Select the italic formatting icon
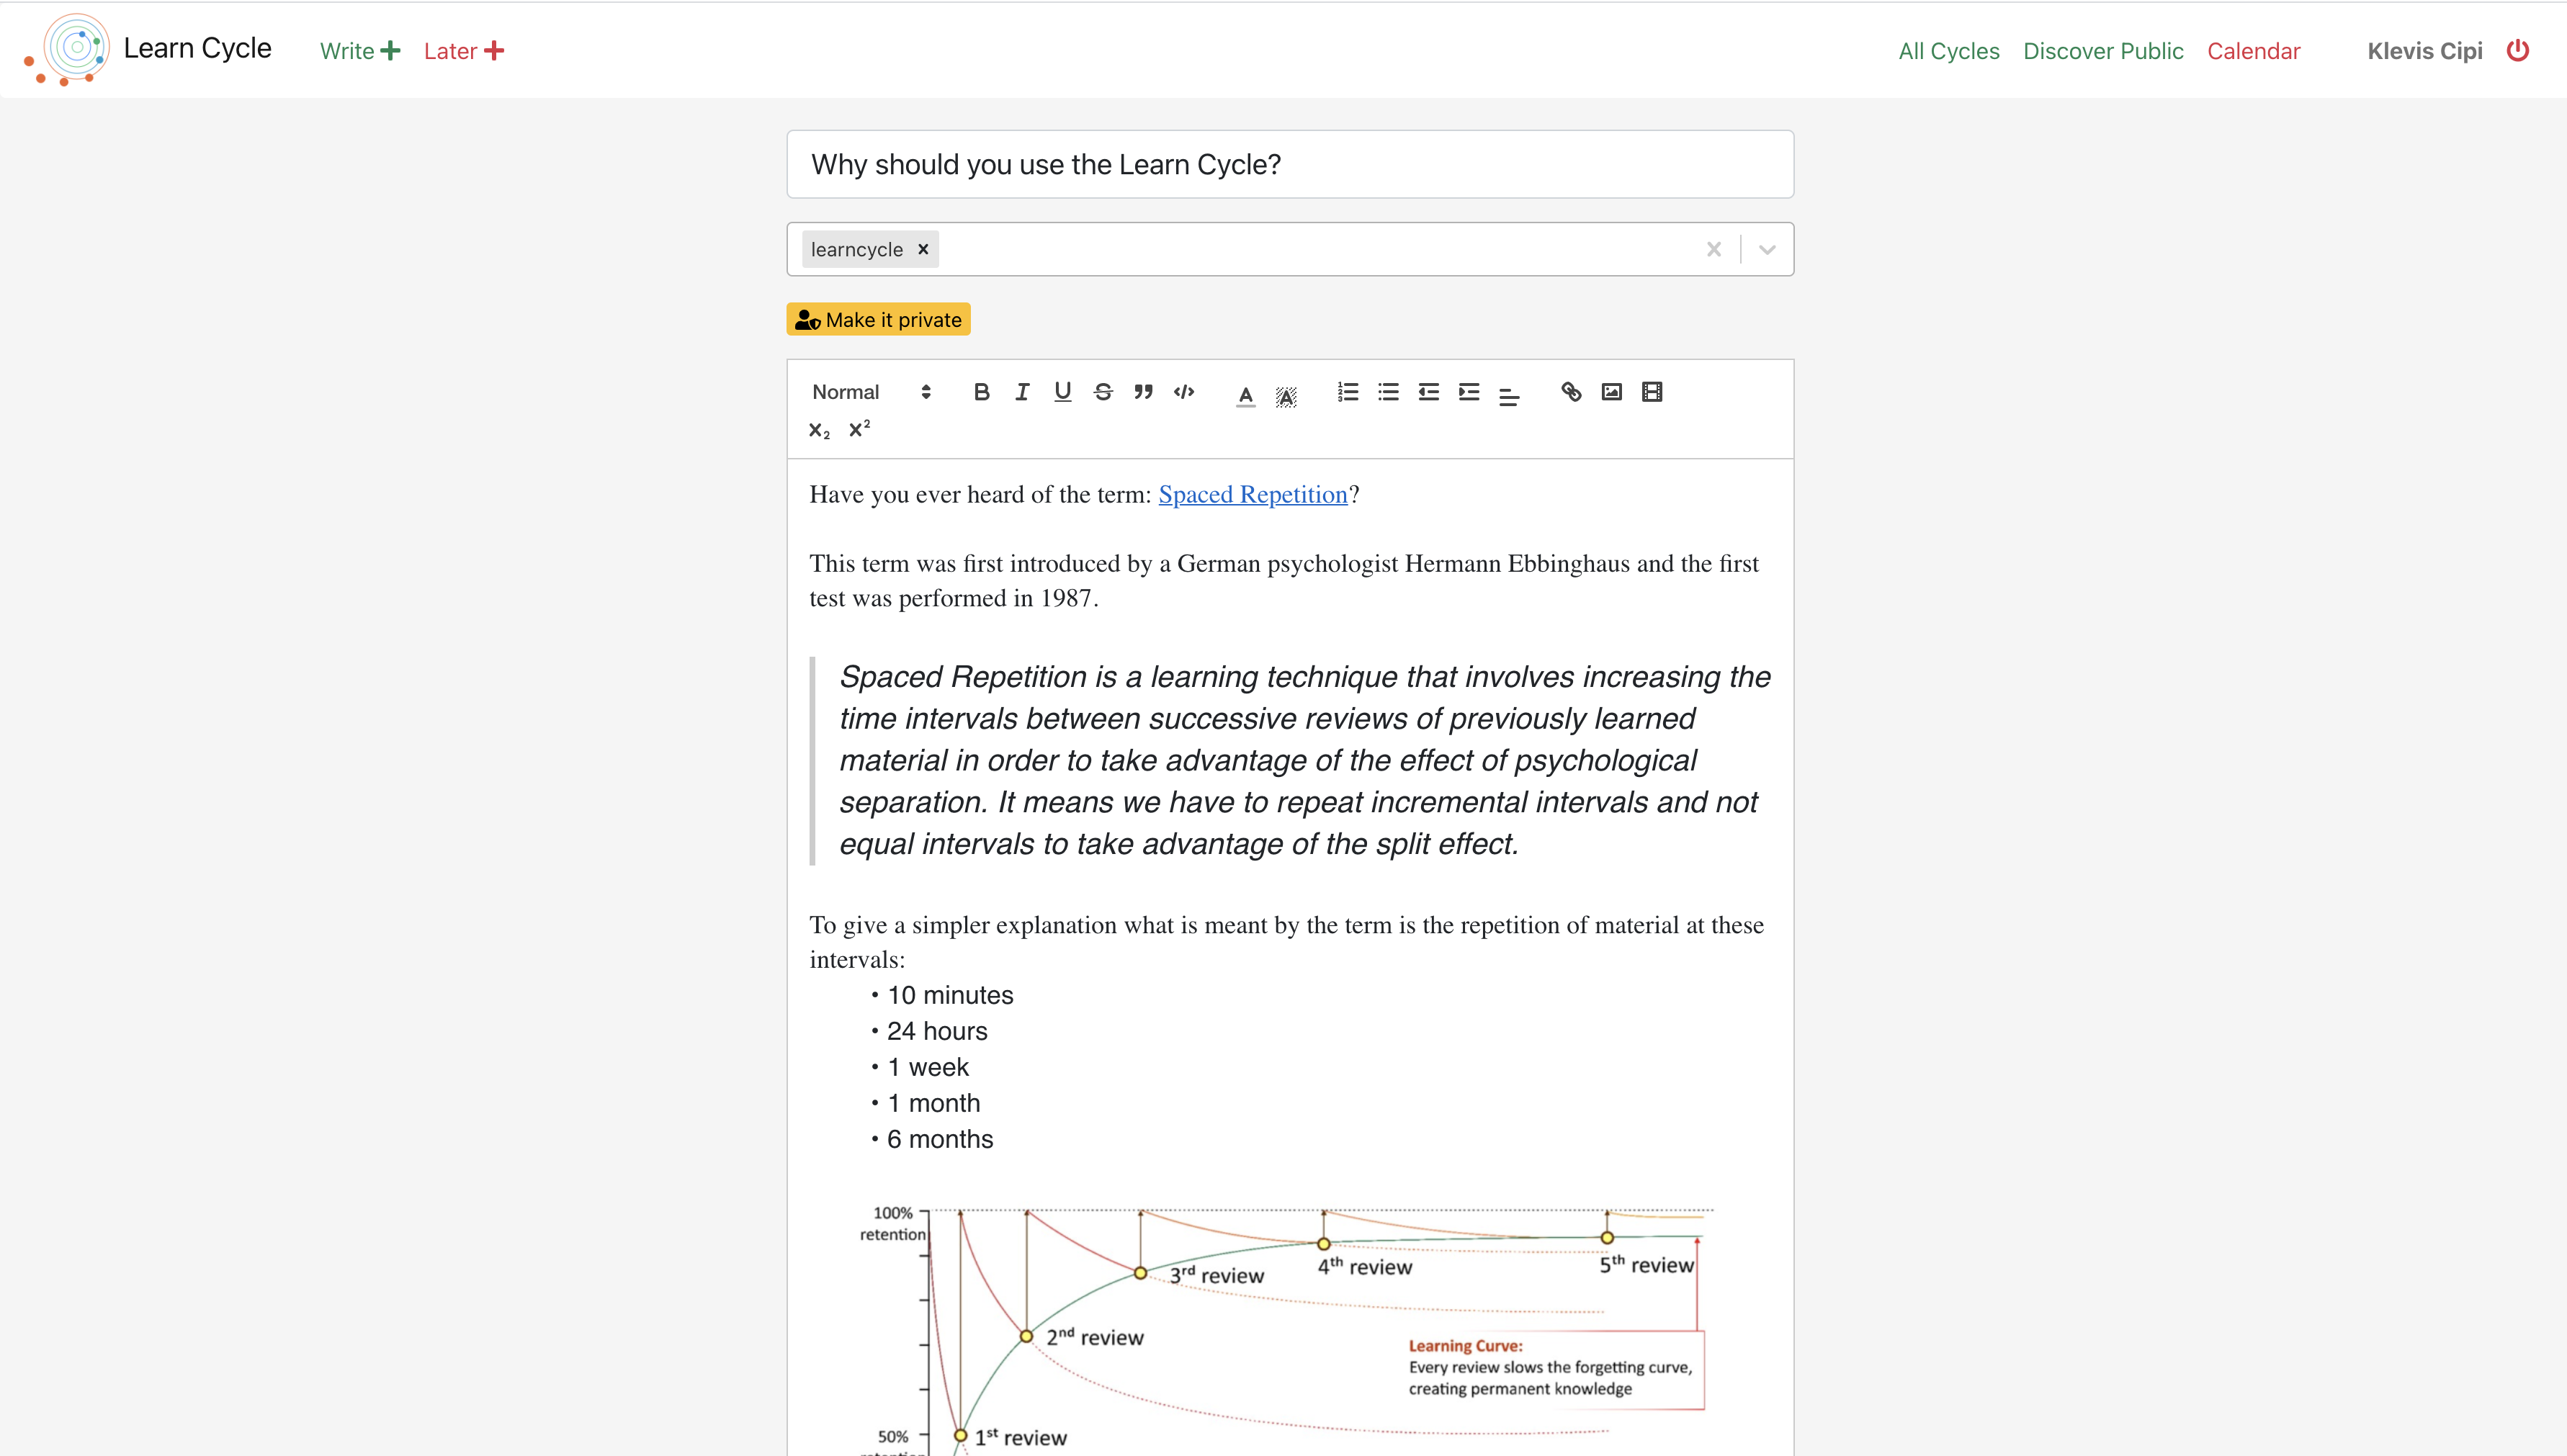Viewport: 2567px width, 1456px height. 1021,392
